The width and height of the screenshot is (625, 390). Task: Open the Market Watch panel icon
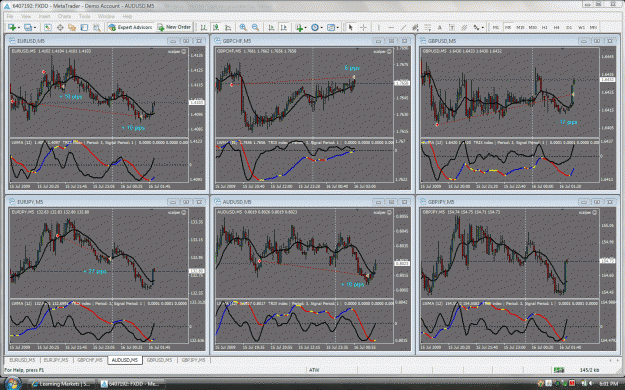tap(48, 27)
